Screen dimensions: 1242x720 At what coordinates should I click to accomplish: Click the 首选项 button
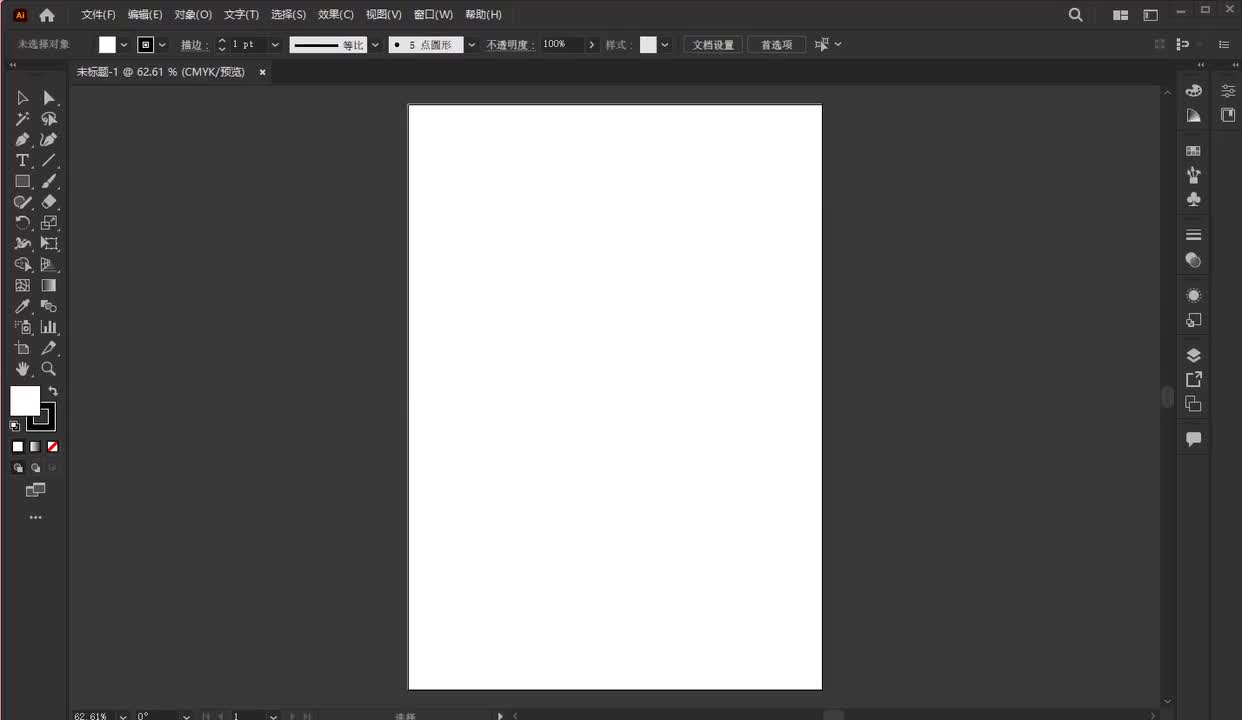point(776,45)
